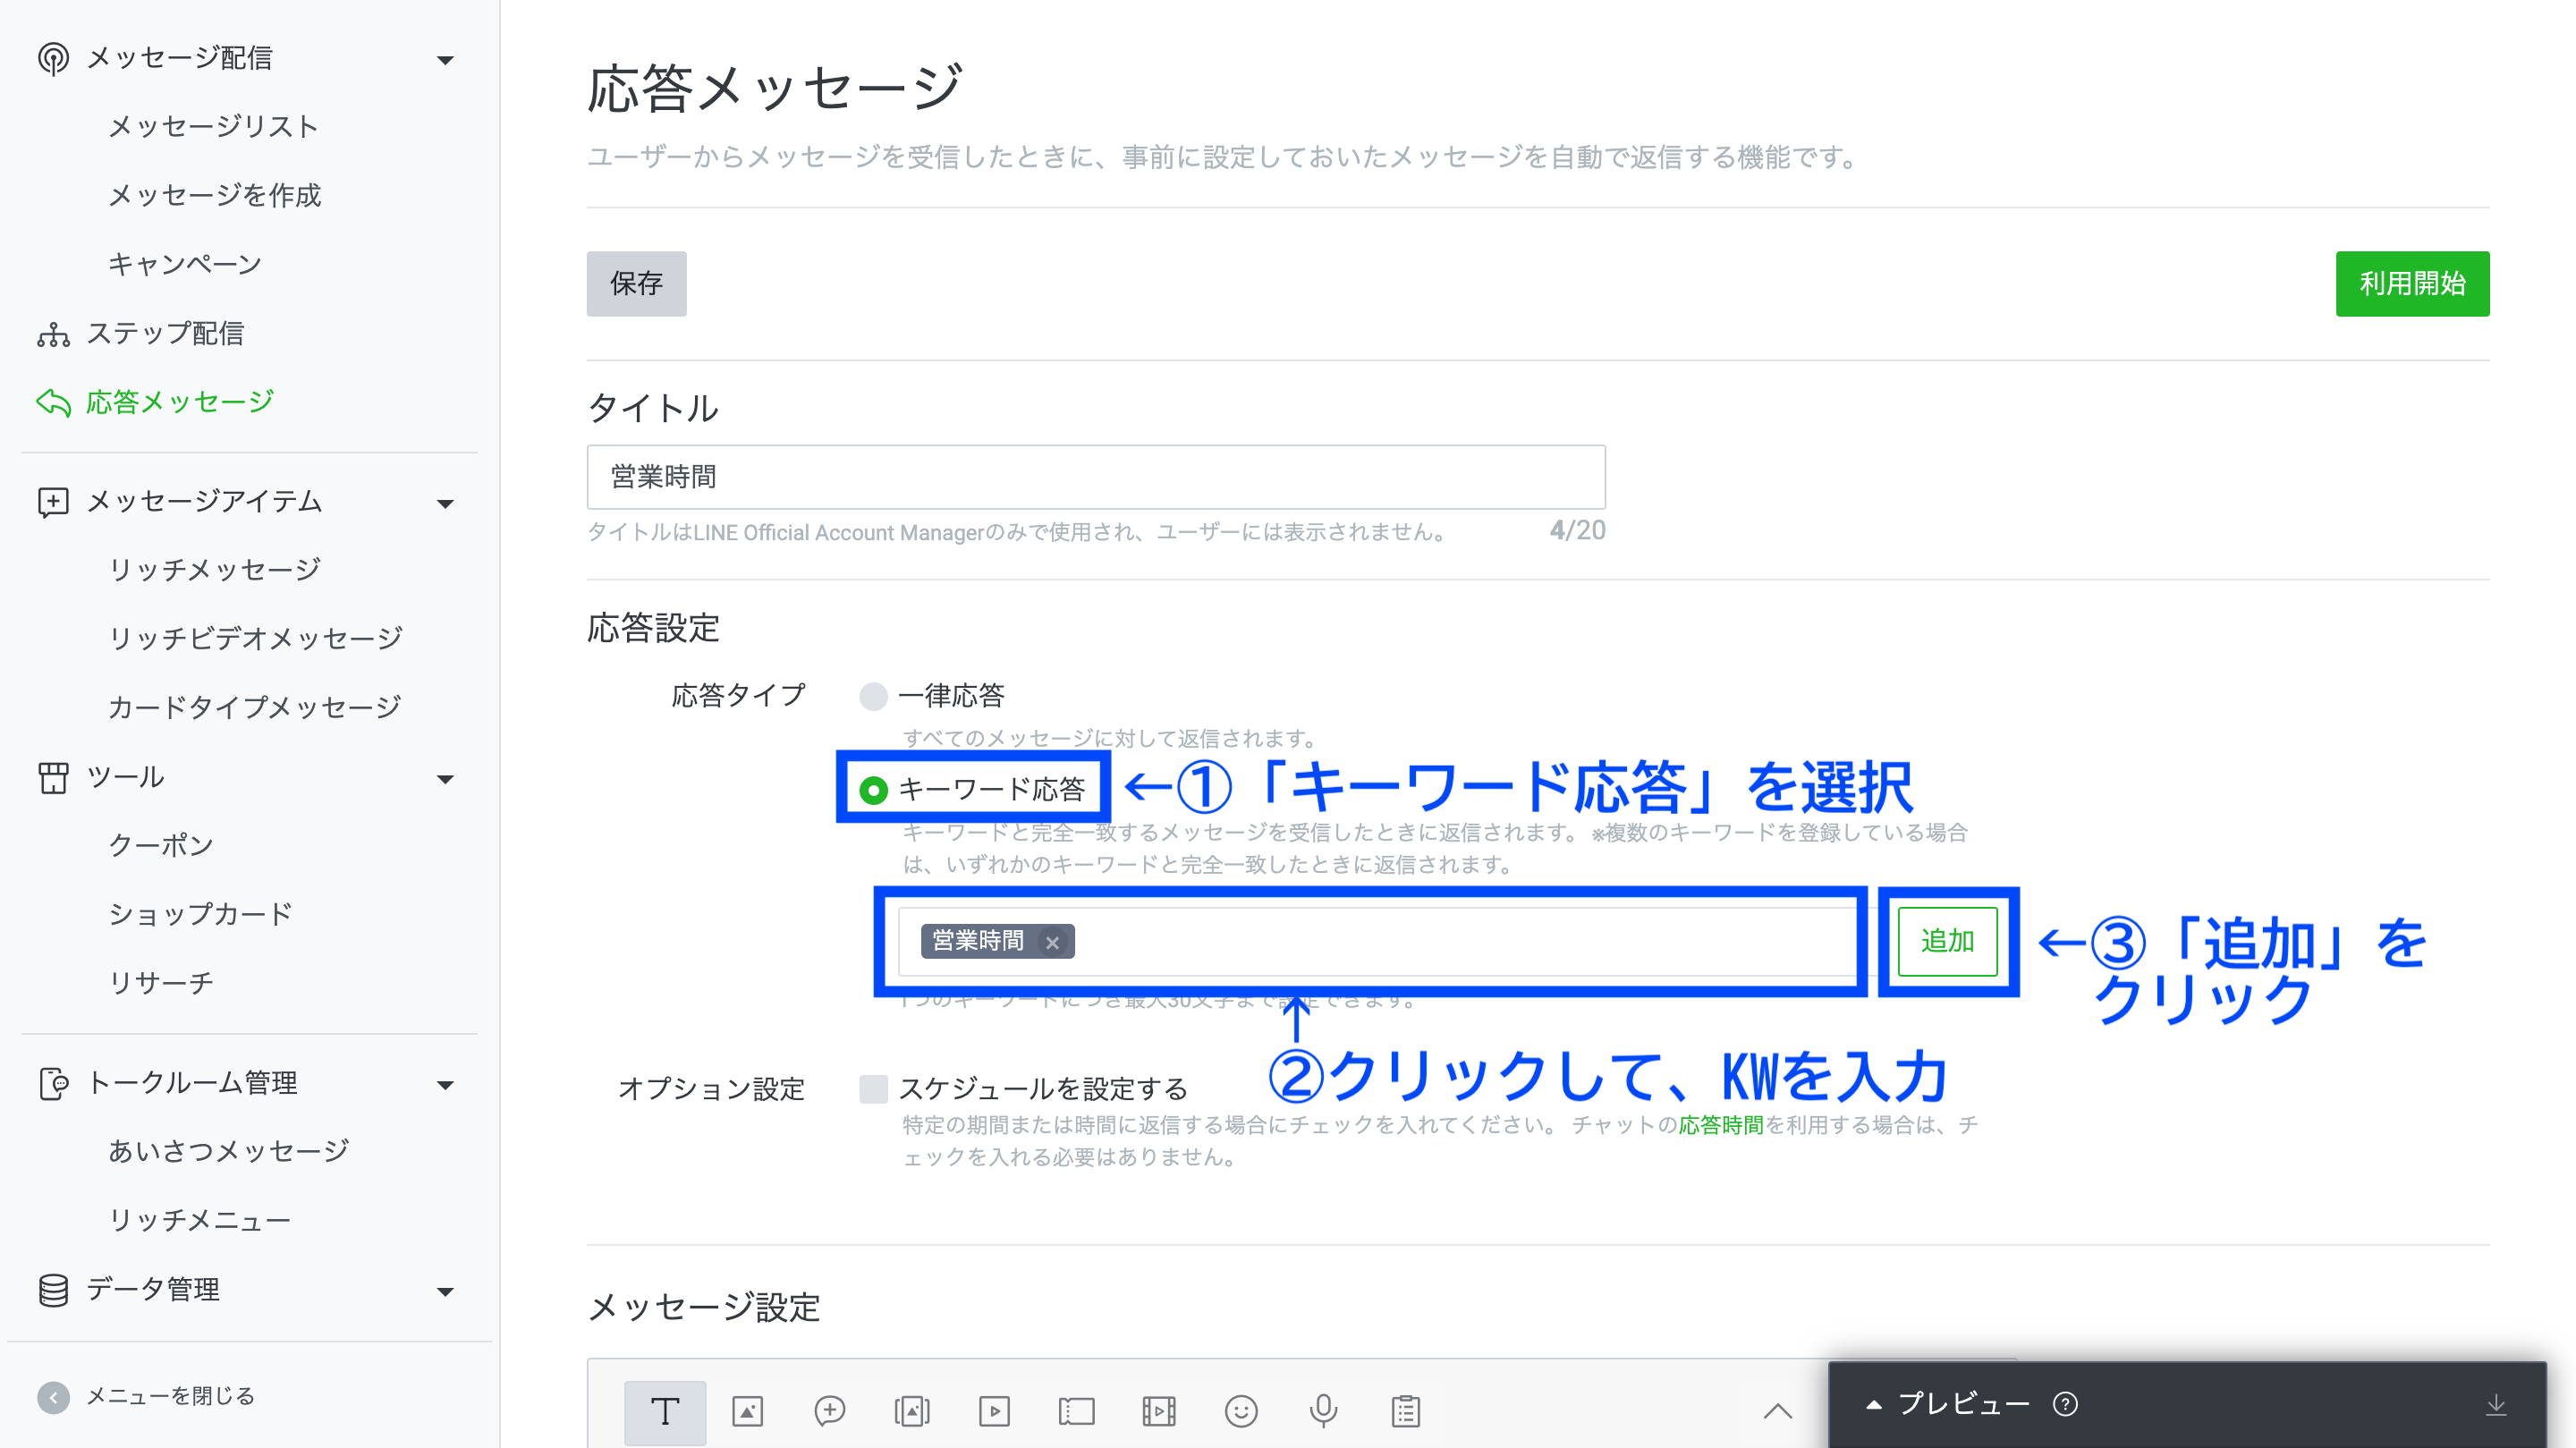Select the research clipboard icon

1405,1411
